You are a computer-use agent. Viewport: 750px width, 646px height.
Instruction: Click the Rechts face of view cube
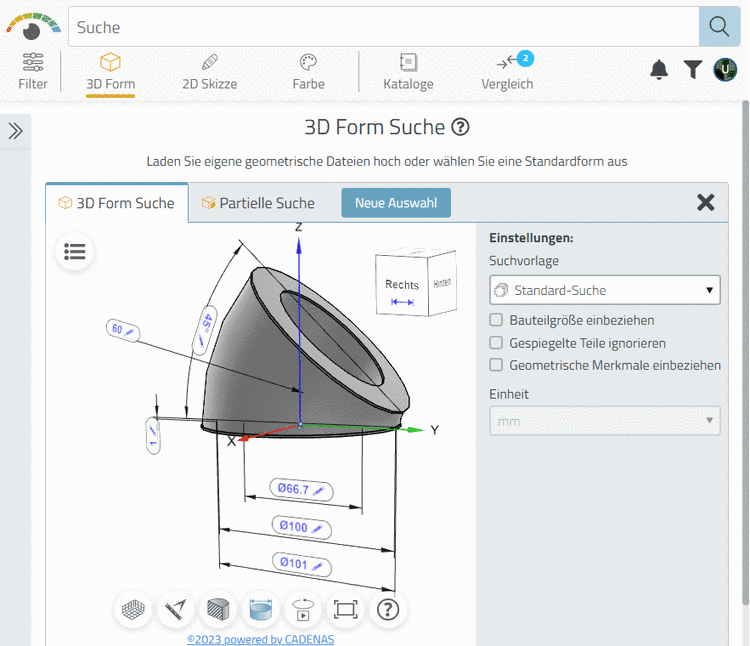click(x=402, y=284)
